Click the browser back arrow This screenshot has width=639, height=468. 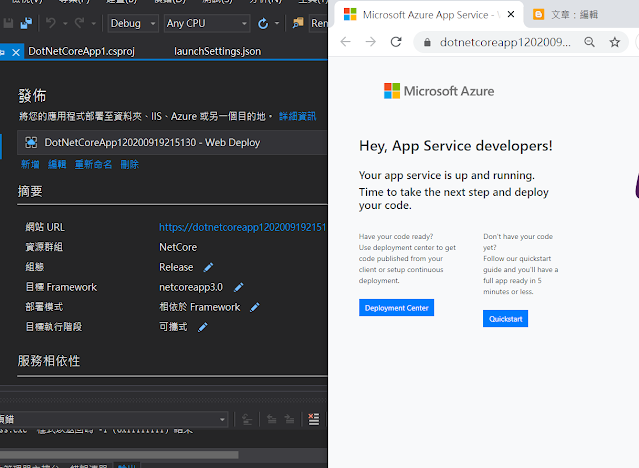(346, 43)
